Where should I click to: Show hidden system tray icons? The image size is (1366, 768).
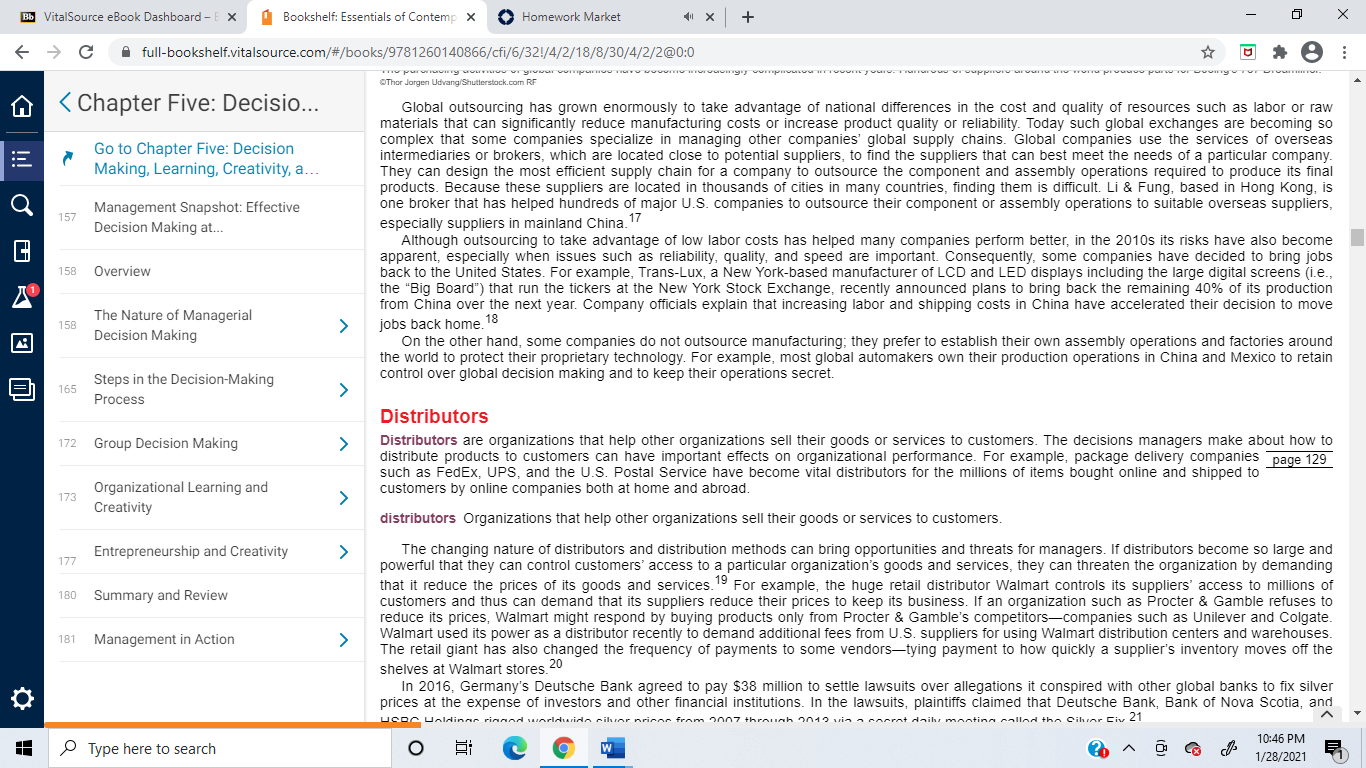pos(1129,748)
